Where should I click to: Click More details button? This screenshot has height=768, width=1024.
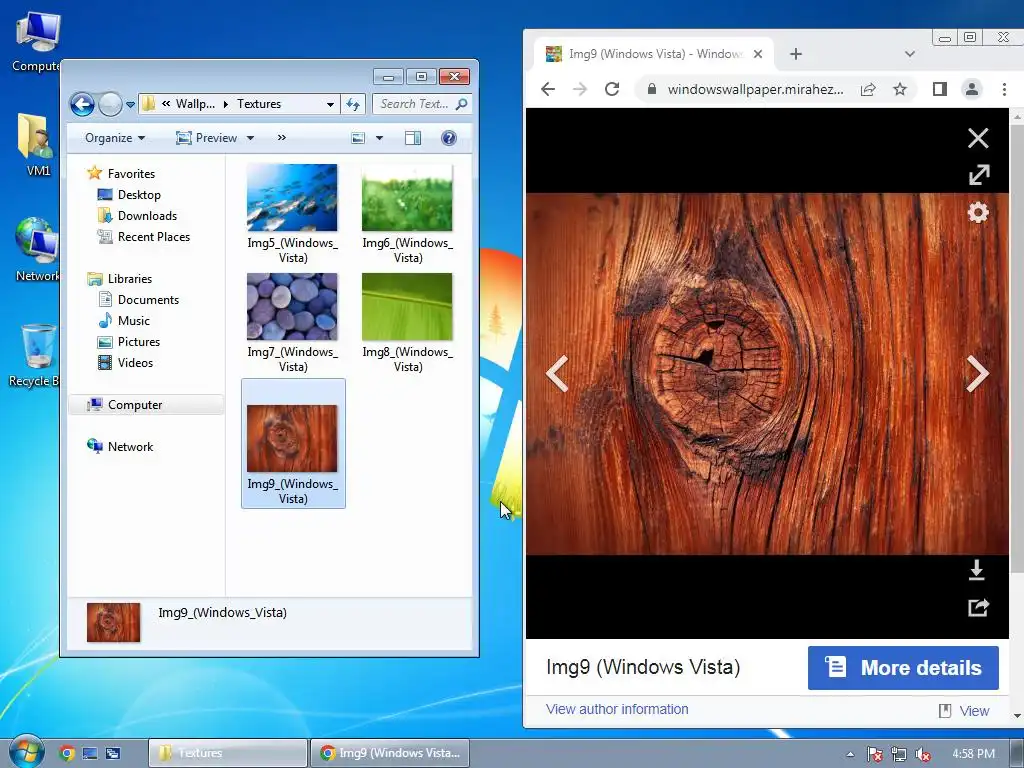click(903, 667)
